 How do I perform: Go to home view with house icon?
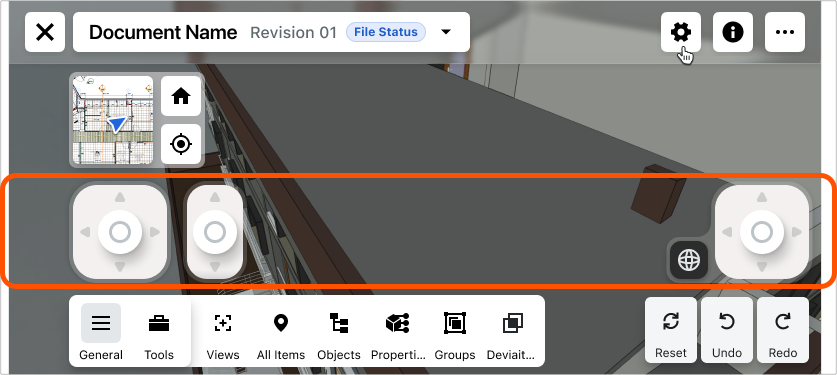(181, 96)
